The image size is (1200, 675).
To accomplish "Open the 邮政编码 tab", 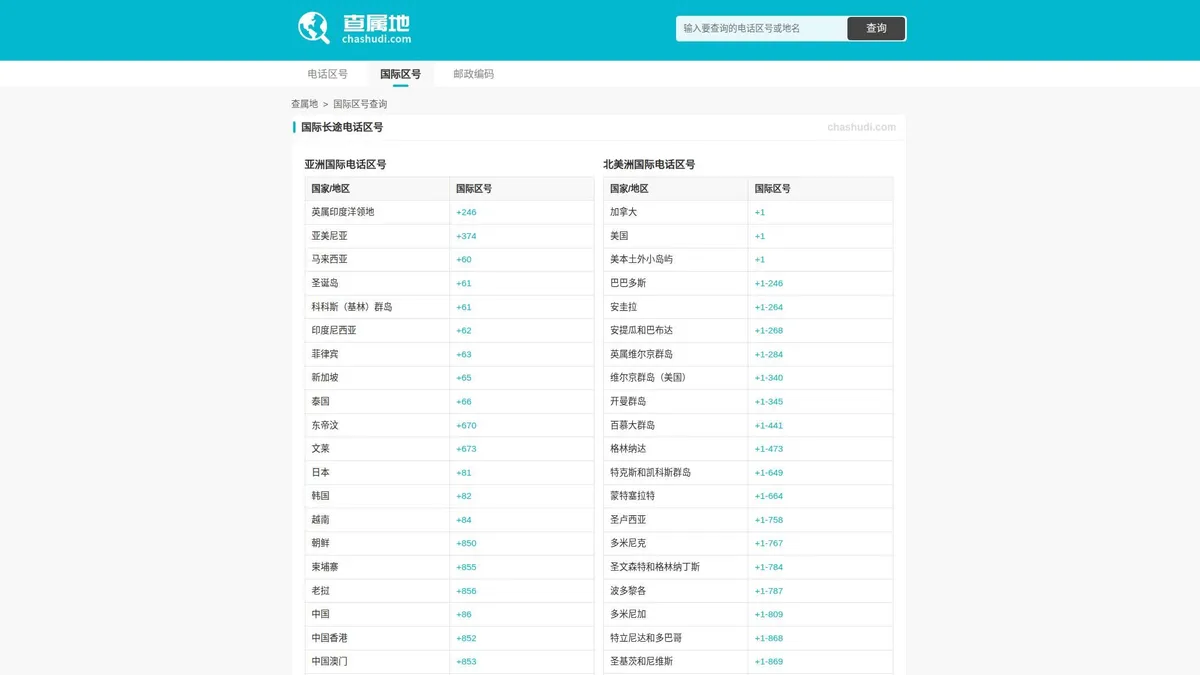I will click(x=473, y=74).
